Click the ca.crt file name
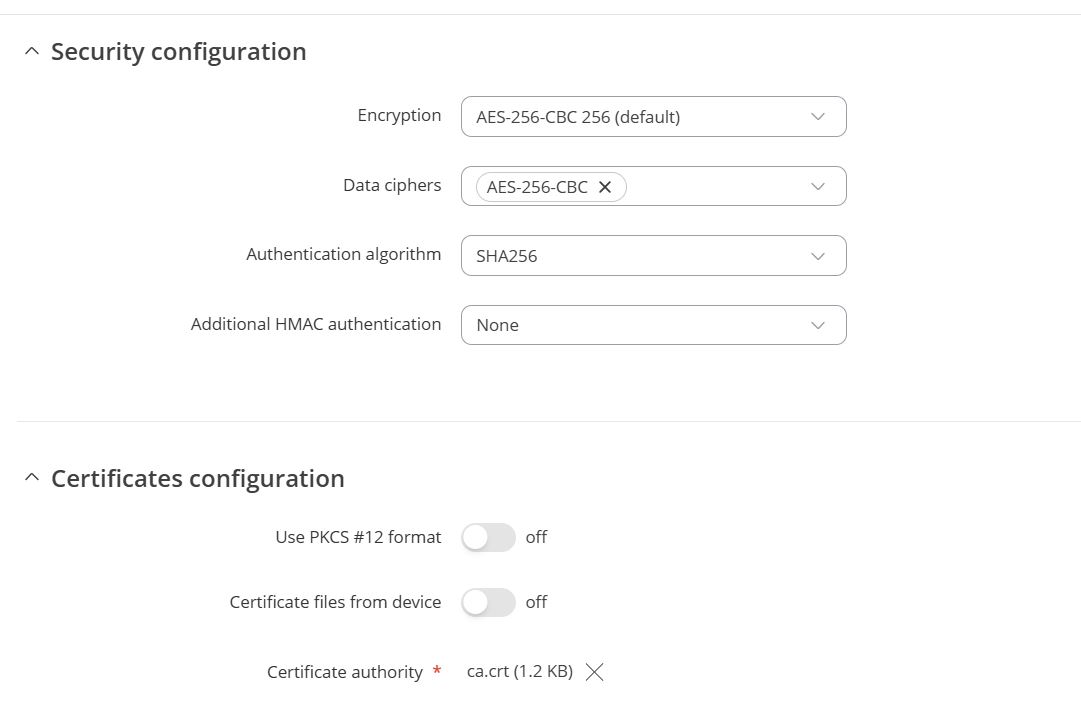The height and width of the screenshot is (713, 1081). [x=519, y=672]
